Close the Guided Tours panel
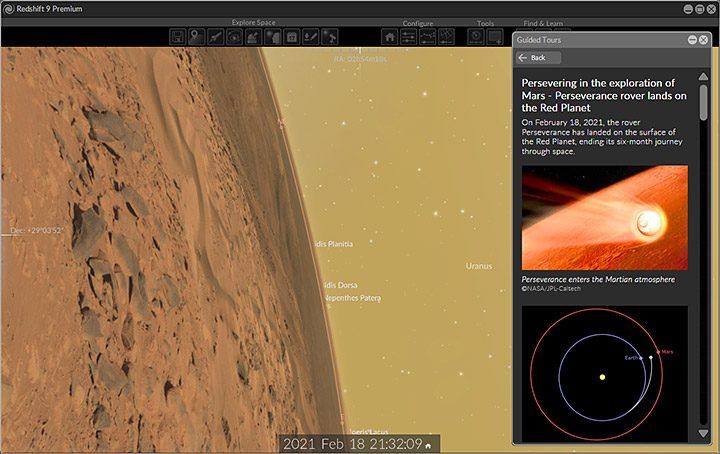This screenshot has height=454, width=720. point(703,40)
